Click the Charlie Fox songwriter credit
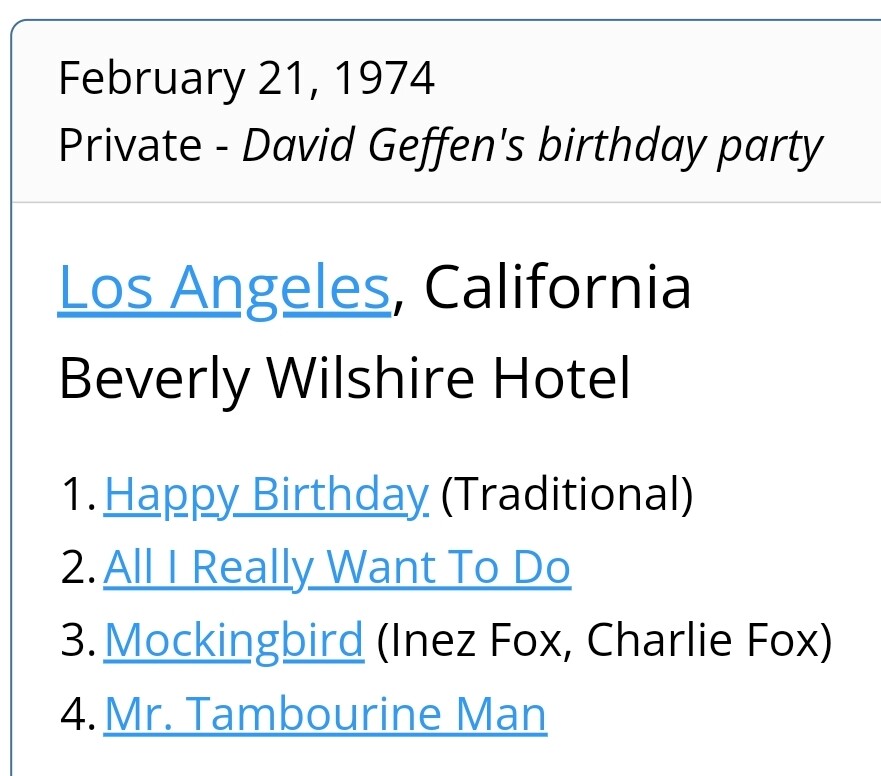The image size is (881, 776). 703,639
